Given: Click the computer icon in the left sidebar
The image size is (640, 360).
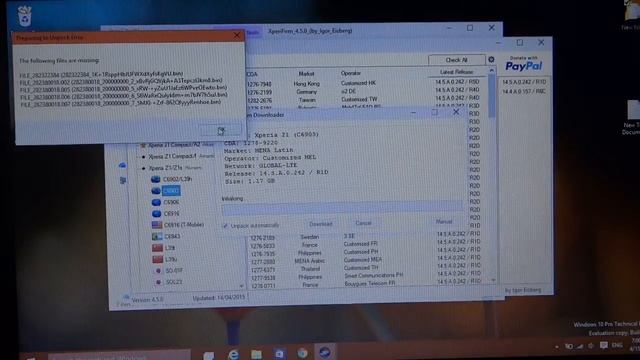Looking at the screenshot, I should (x=123, y=180).
